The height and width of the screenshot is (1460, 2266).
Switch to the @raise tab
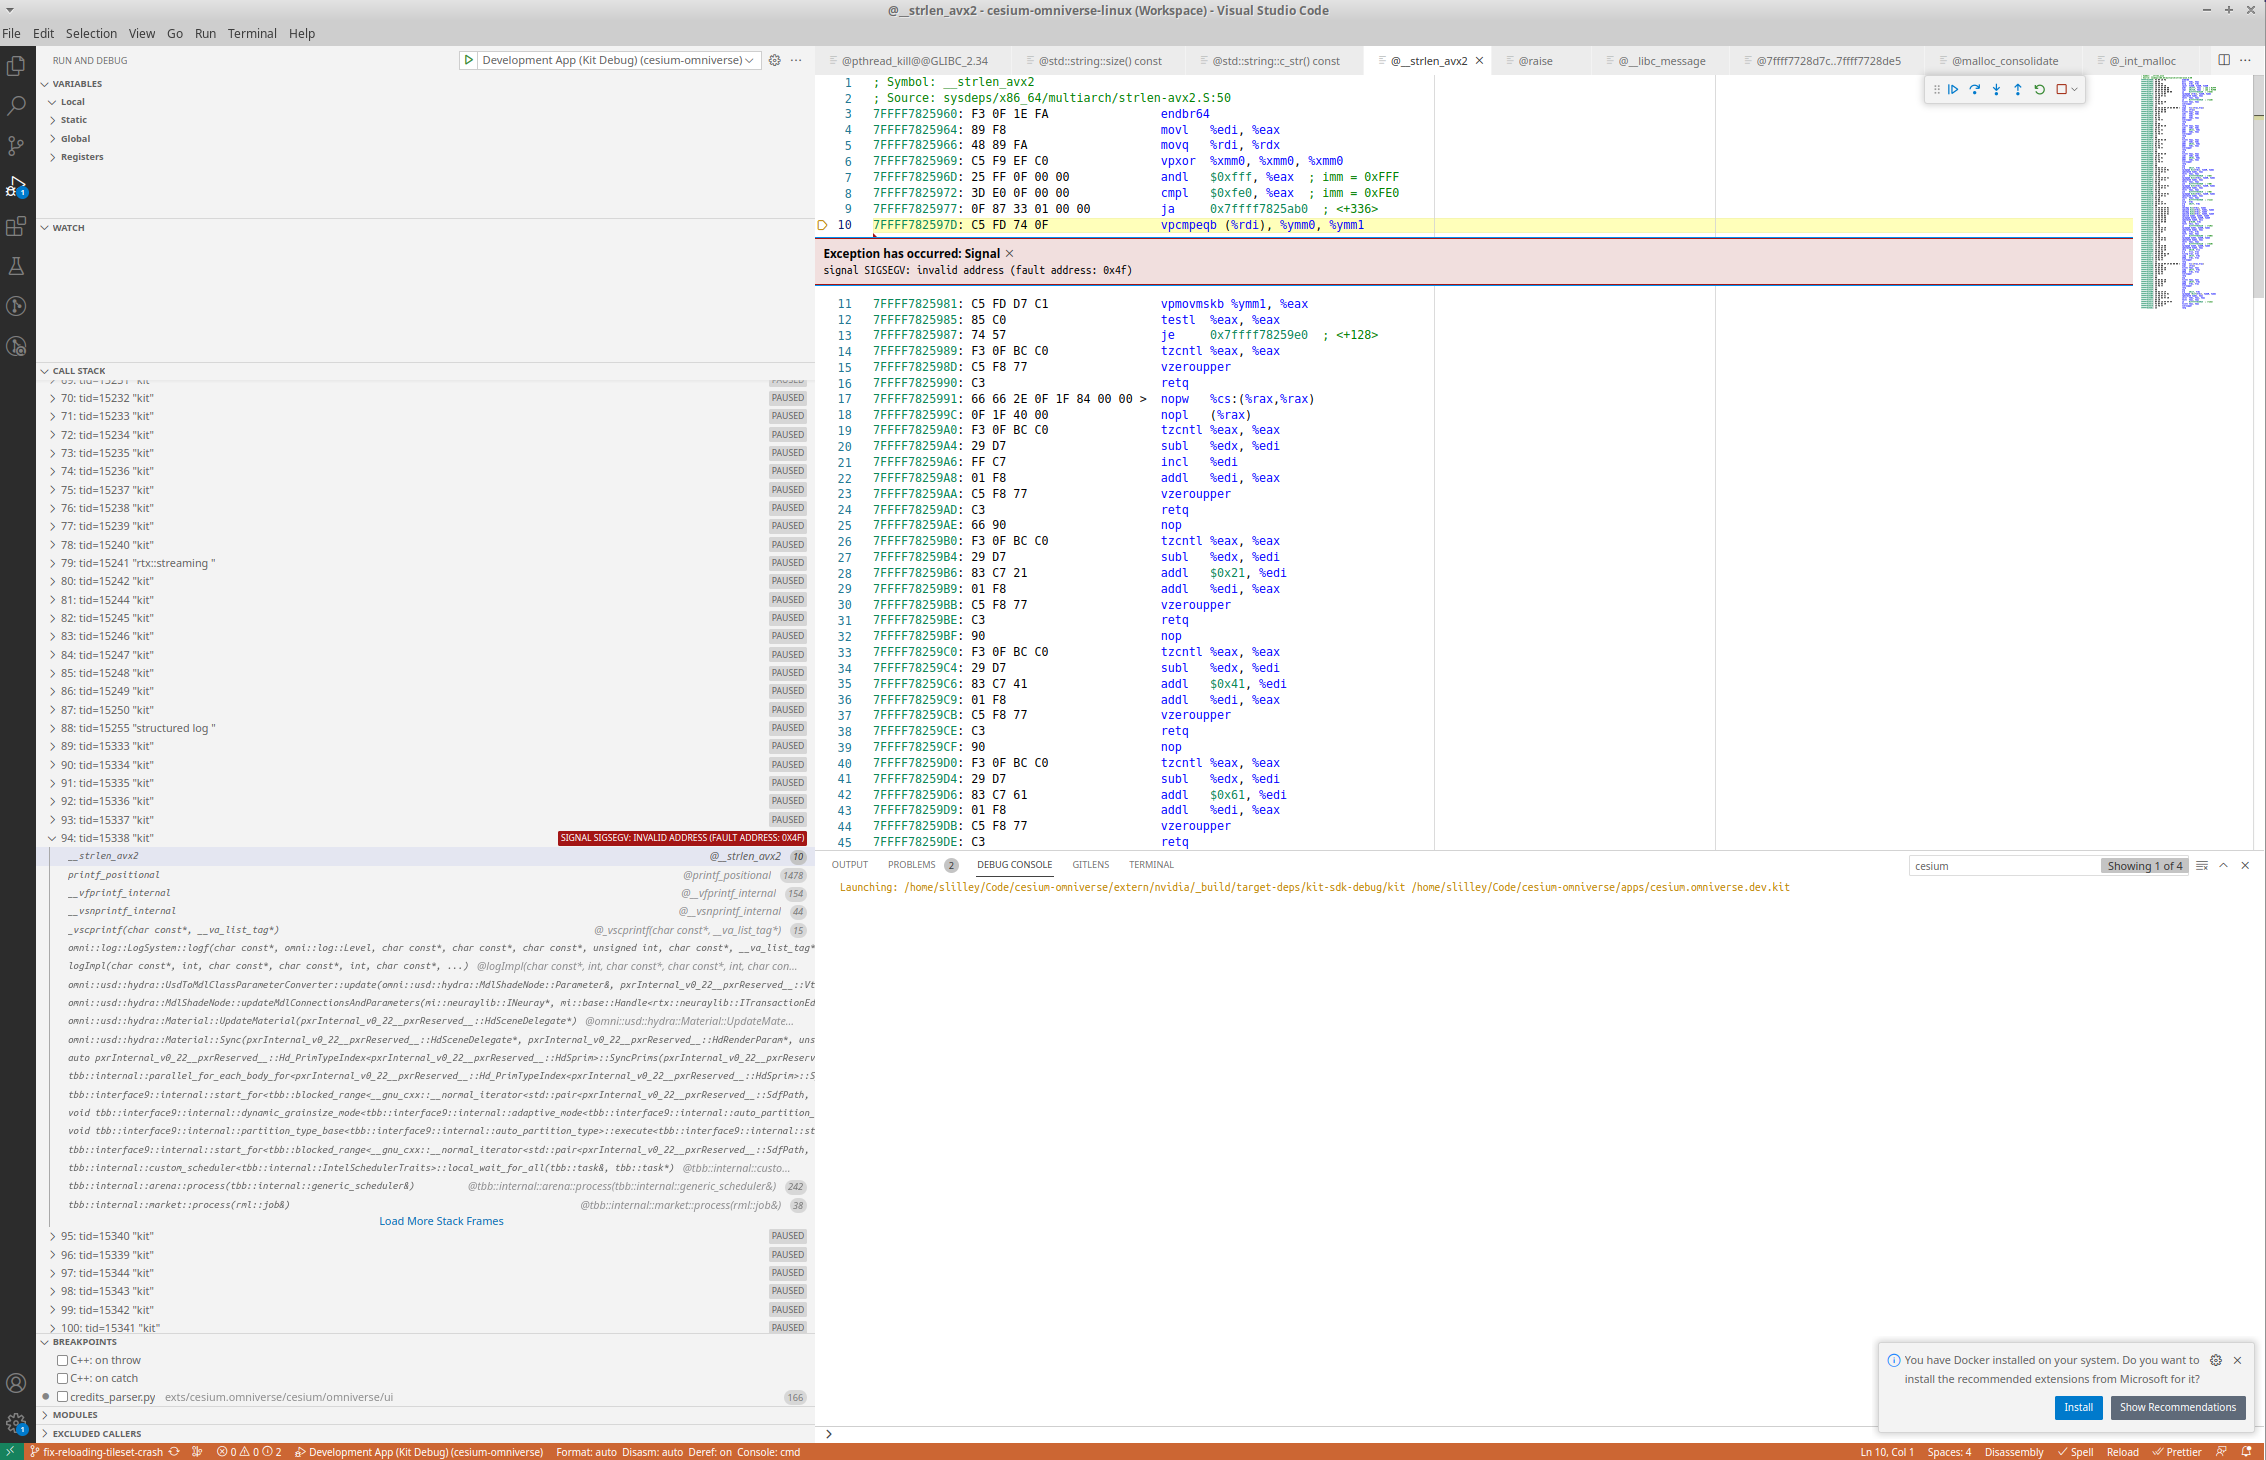1537,60
